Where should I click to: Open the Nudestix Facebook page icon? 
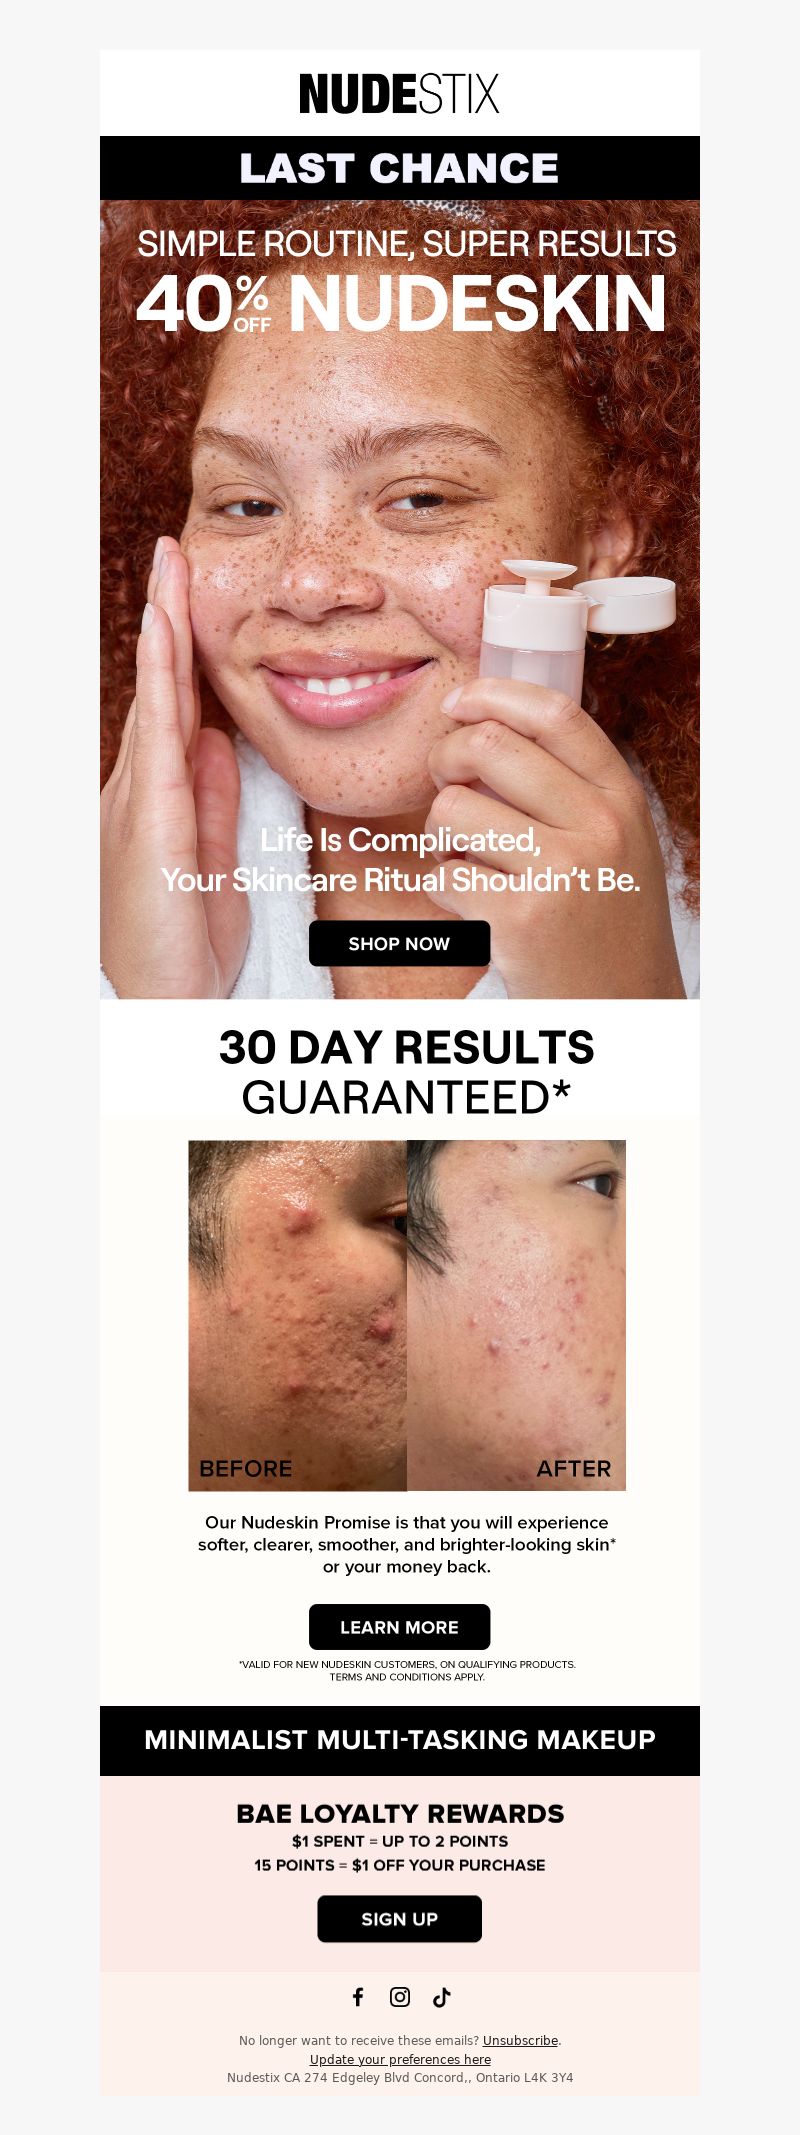point(358,1997)
